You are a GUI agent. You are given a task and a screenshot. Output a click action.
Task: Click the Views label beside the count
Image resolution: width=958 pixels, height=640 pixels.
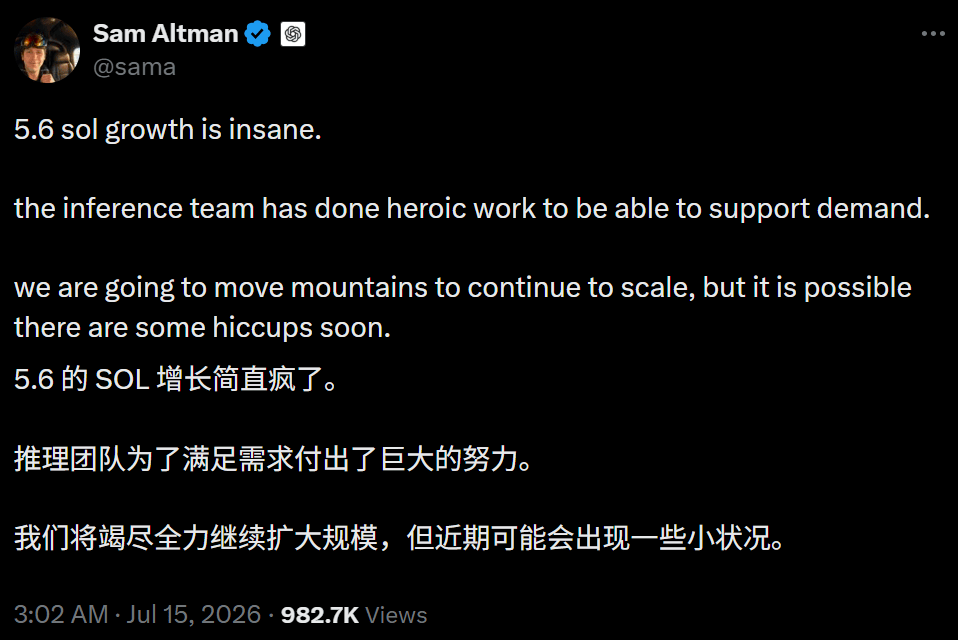click(x=396, y=615)
